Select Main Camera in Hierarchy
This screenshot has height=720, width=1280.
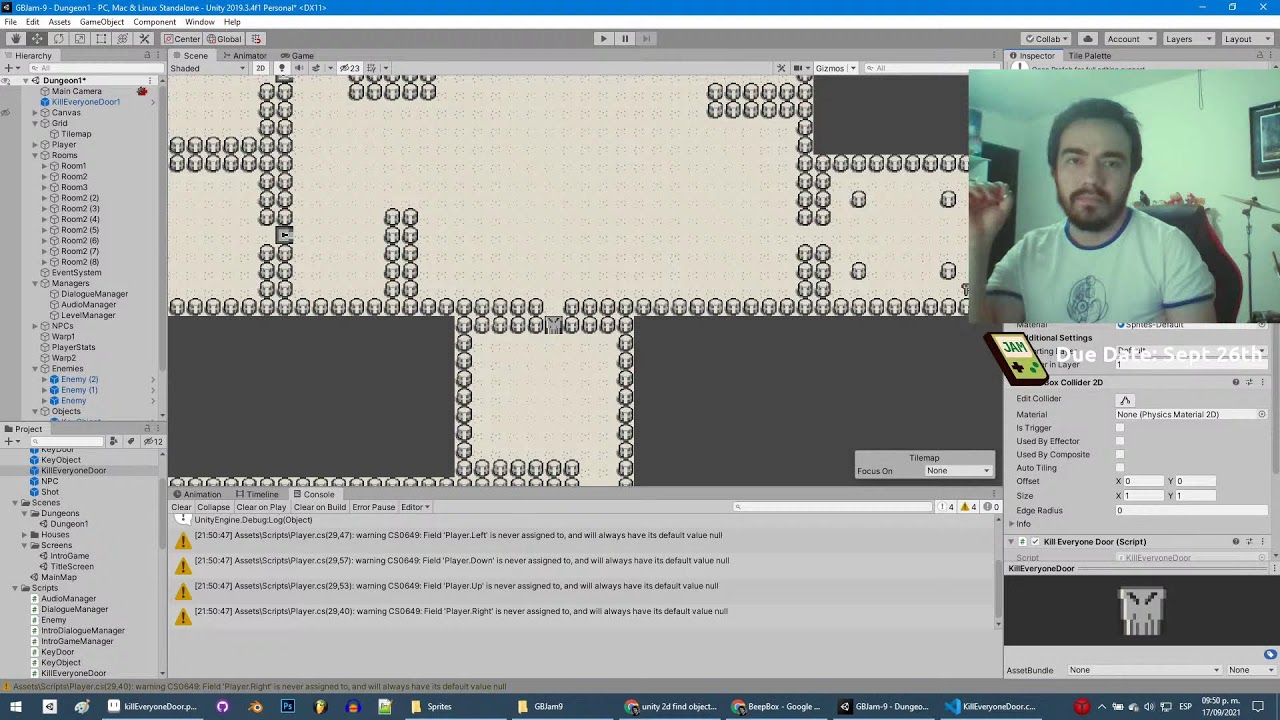coord(76,91)
